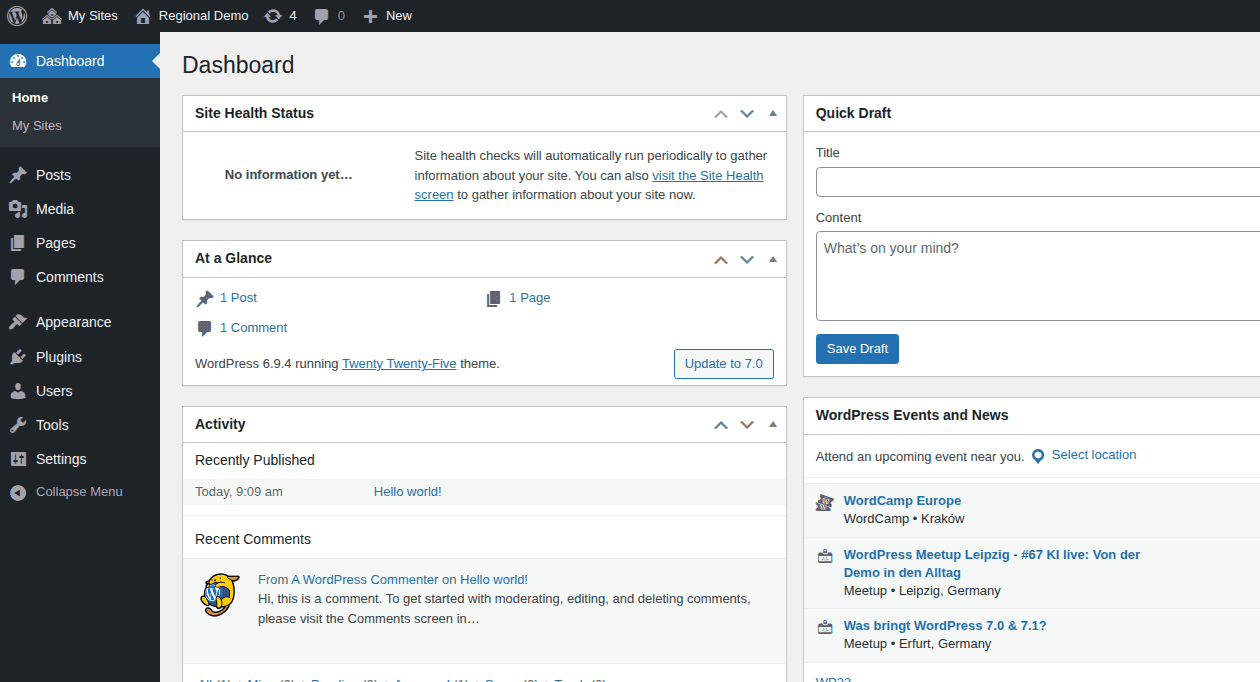Open the 1 Comment link

pyautogui.click(x=253, y=328)
